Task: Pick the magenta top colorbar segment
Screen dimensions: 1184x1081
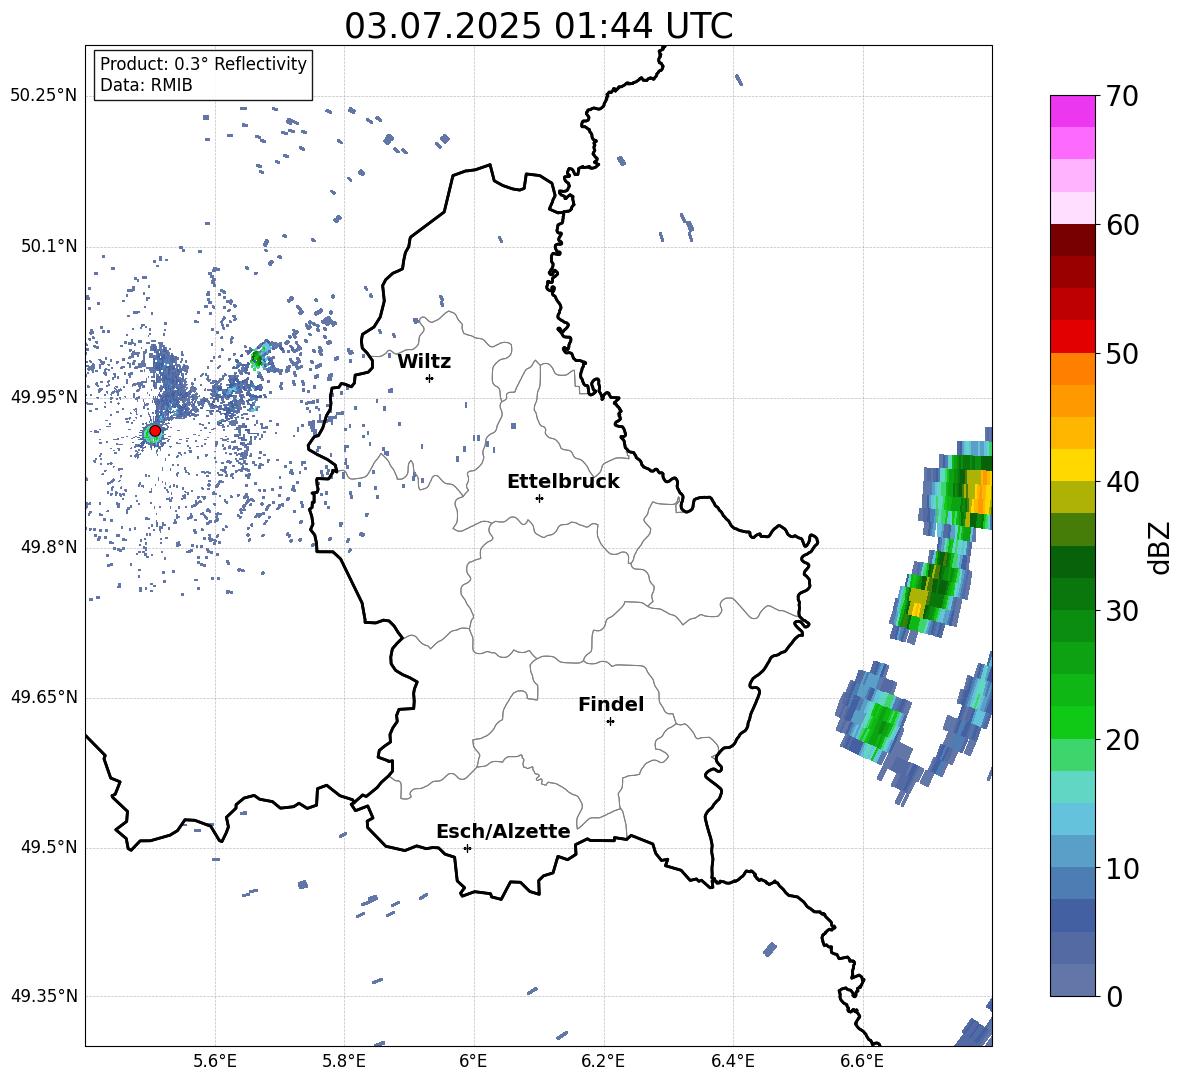Action: point(1072,112)
